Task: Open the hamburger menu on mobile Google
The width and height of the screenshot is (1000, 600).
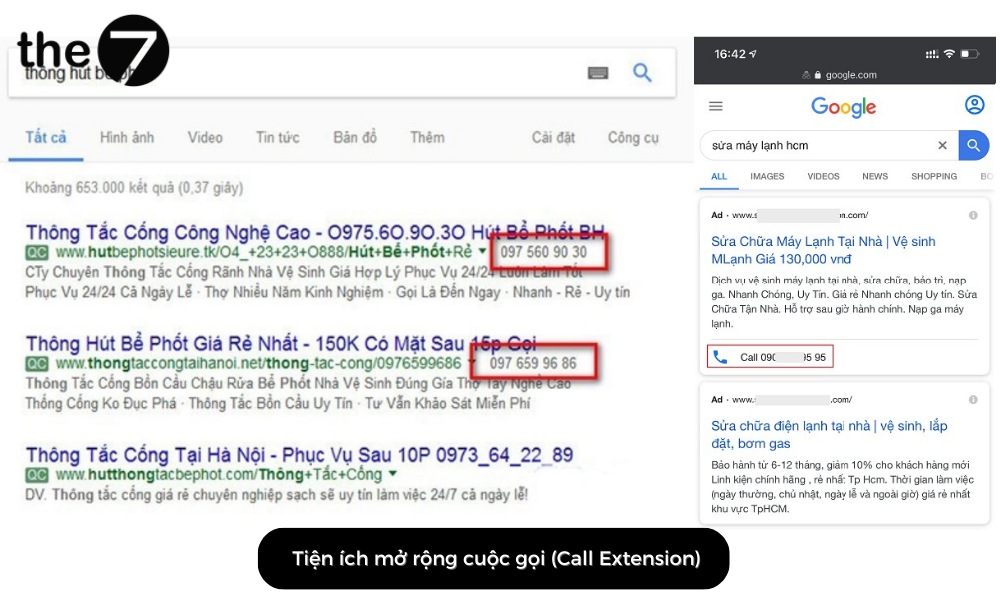Action: pos(715,106)
